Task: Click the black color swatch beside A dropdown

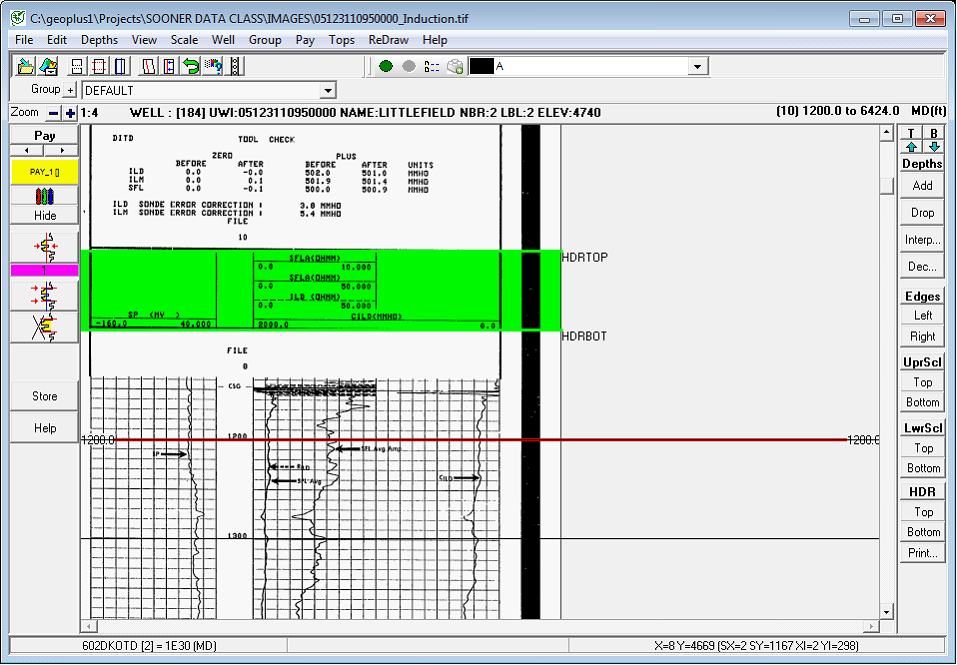Action: point(482,65)
